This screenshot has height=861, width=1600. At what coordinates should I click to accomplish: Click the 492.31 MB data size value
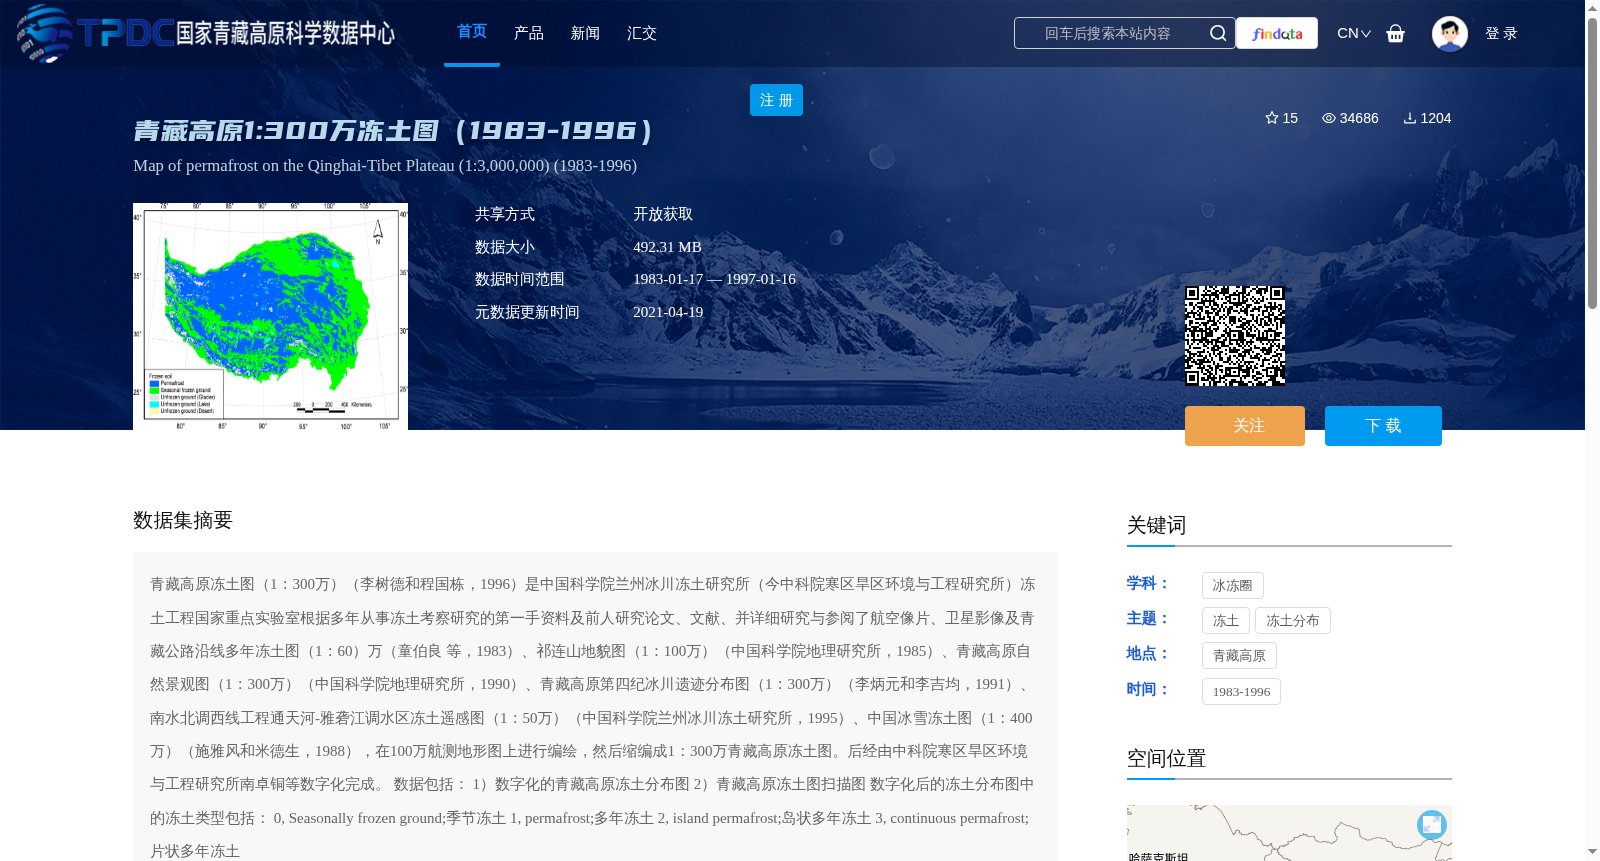click(667, 247)
